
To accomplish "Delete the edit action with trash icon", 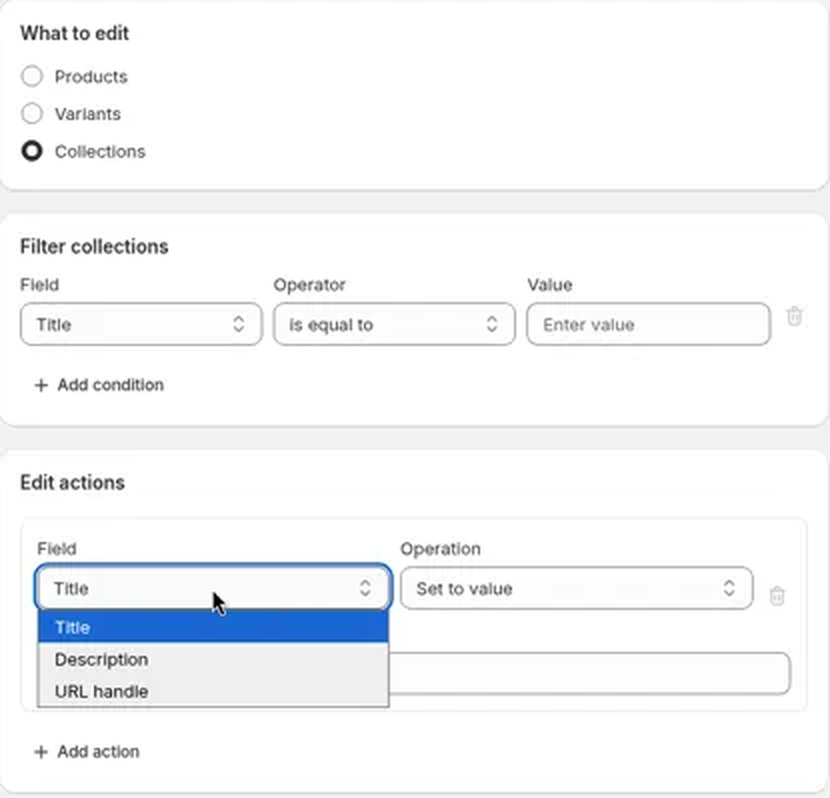I will coord(777,596).
